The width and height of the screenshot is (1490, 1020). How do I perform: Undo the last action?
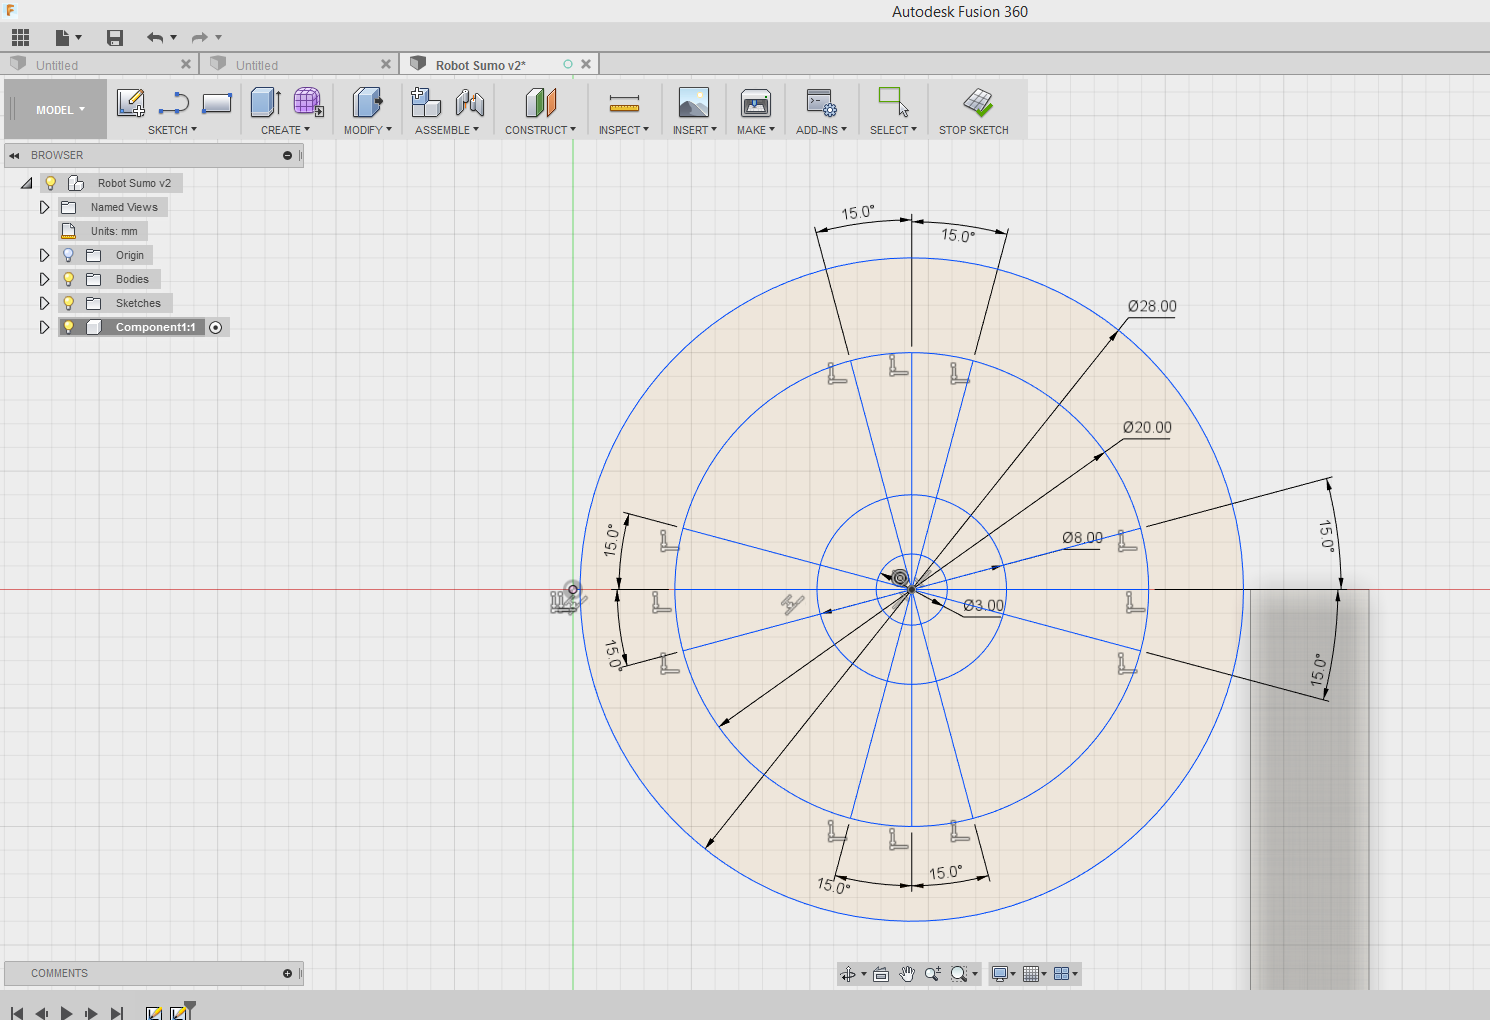coord(155,38)
